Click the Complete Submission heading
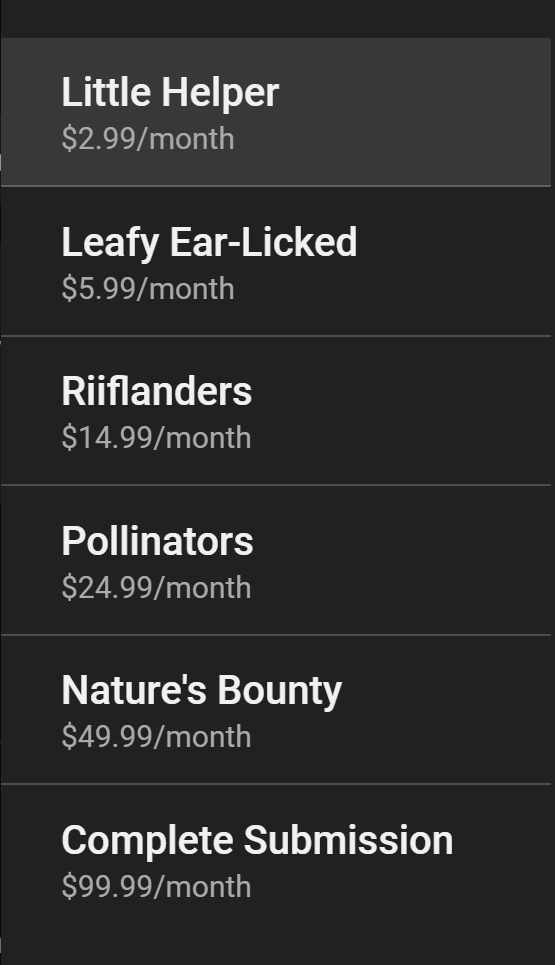 pyautogui.click(x=257, y=841)
